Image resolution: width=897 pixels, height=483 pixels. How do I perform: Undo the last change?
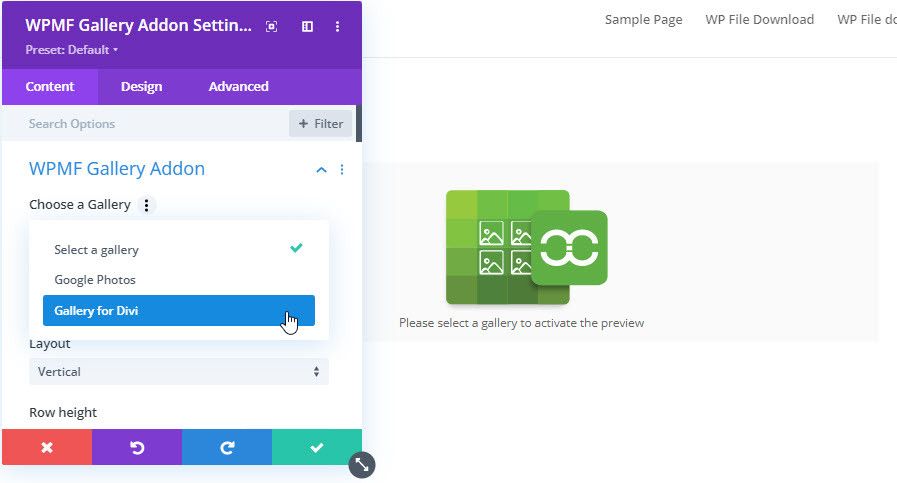click(137, 447)
